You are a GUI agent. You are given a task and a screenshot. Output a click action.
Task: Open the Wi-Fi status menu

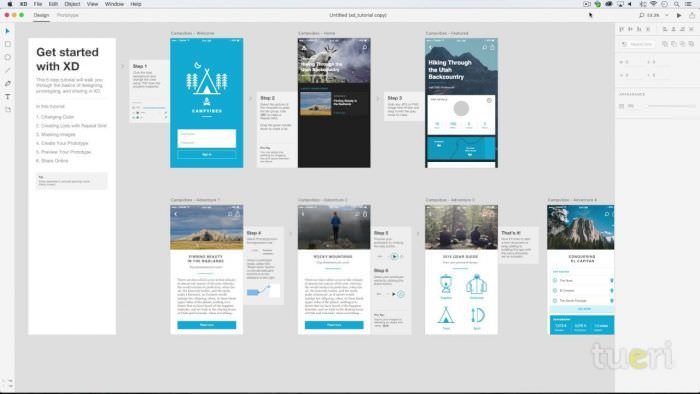click(x=654, y=4)
